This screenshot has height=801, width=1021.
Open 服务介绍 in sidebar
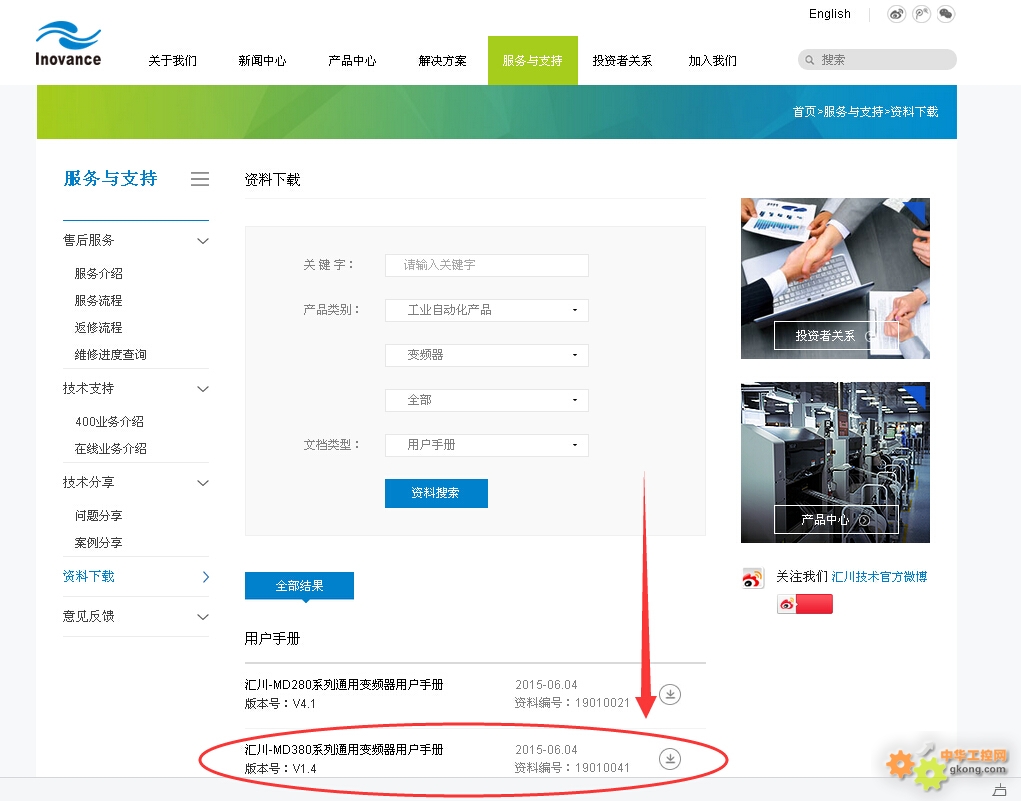pos(98,274)
